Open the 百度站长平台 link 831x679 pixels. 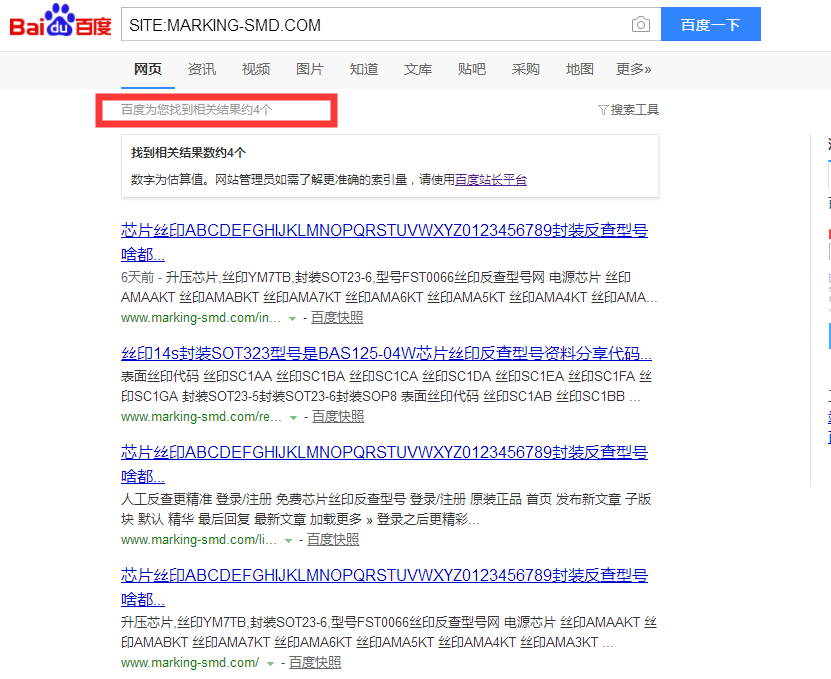[x=491, y=180]
